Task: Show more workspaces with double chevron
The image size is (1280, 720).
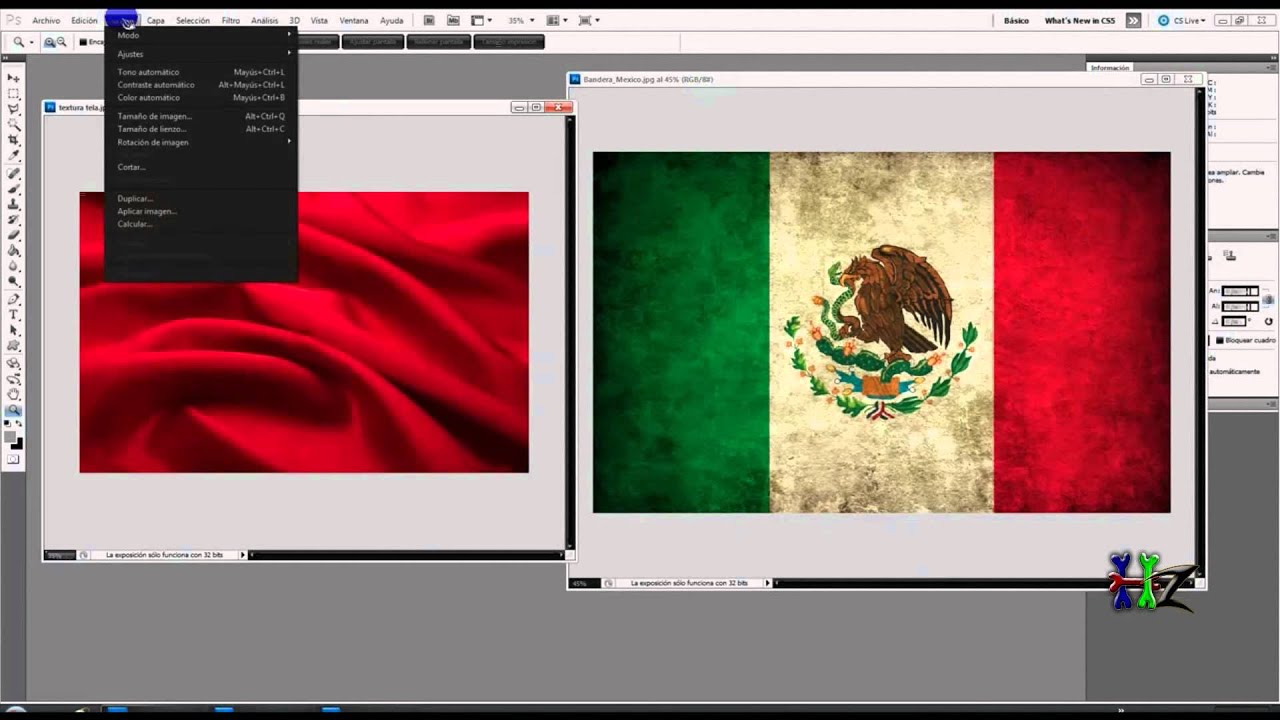Action: [1133, 20]
